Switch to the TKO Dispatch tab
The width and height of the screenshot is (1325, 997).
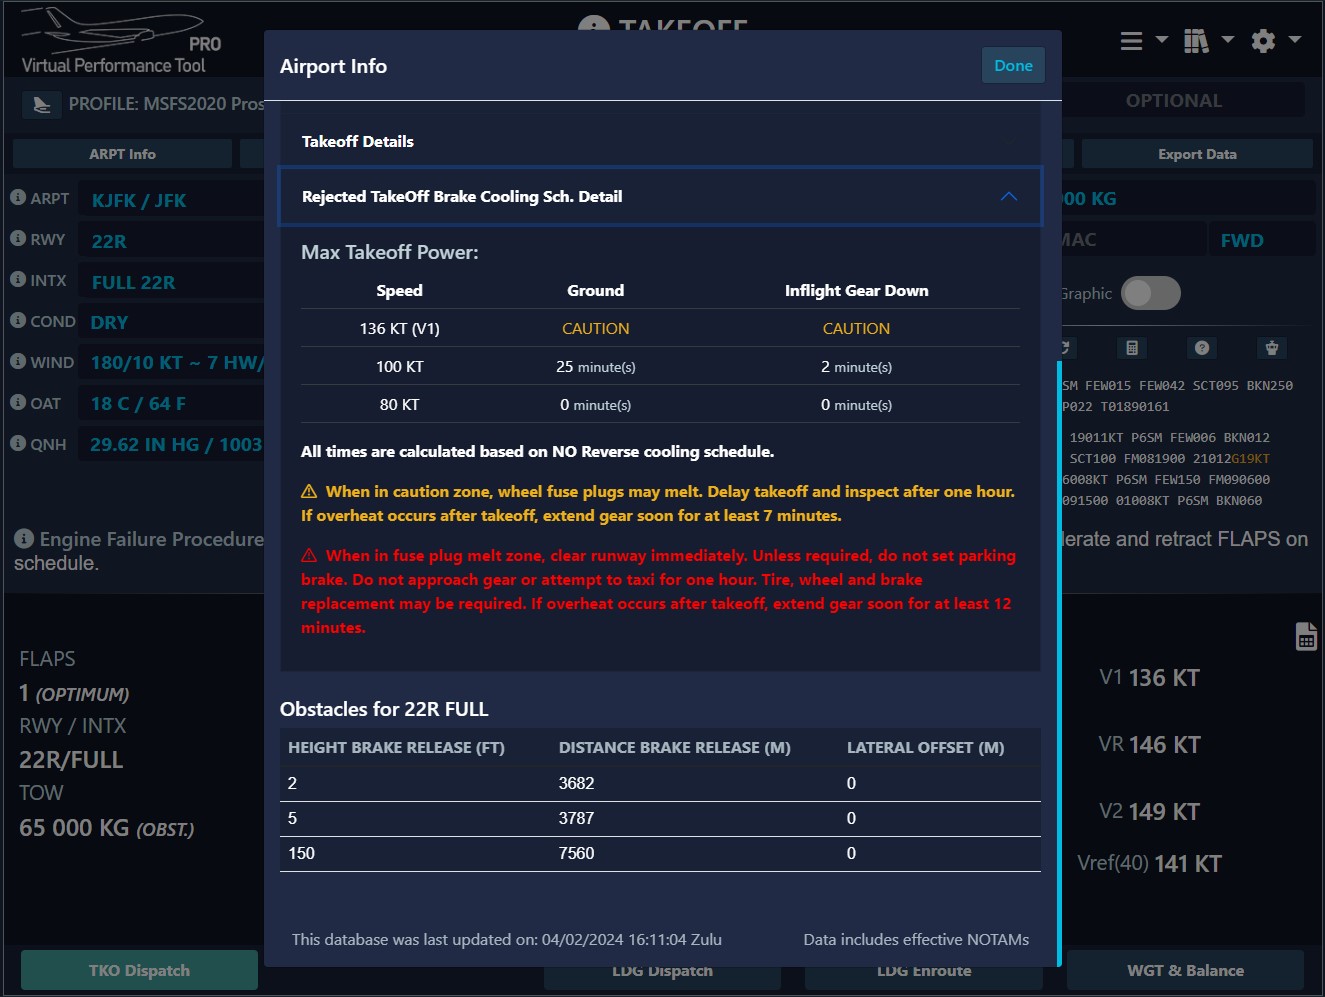[139, 970]
